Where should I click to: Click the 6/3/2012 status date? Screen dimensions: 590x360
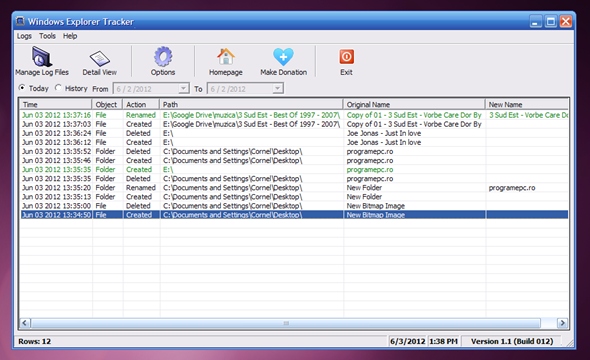pos(408,341)
